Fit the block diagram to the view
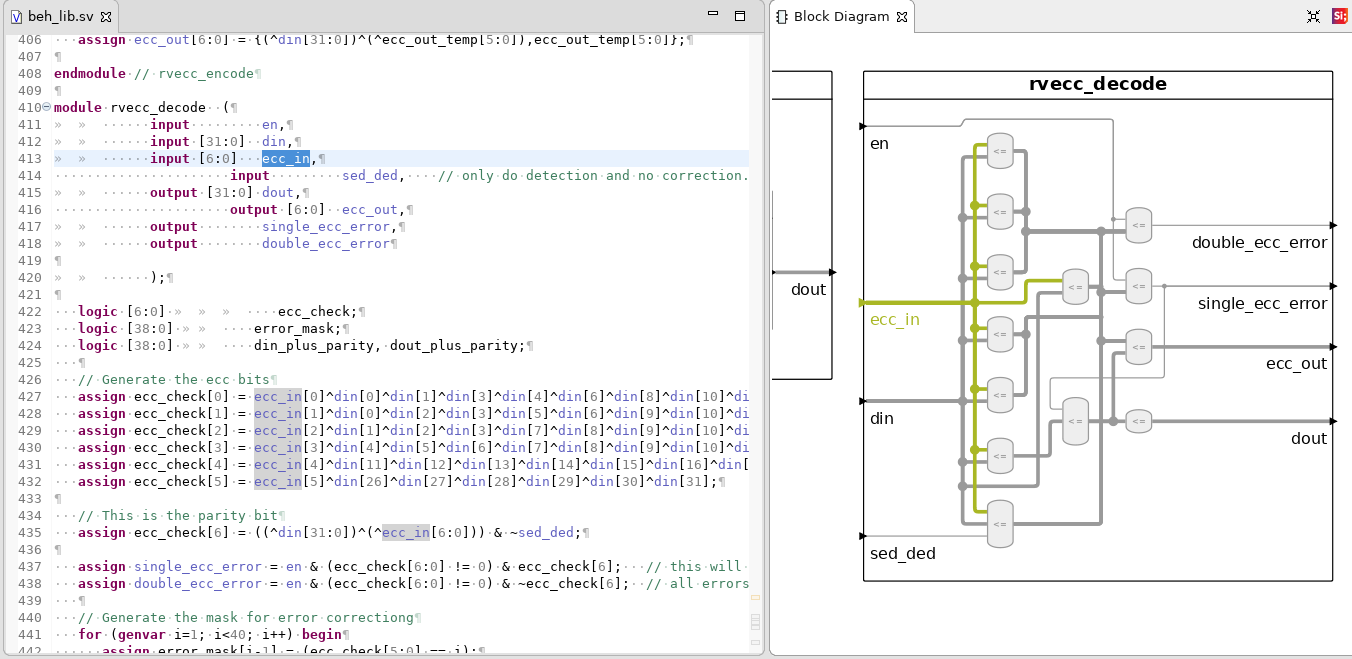Image resolution: width=1352 pixels, height=659 pixels. pyautogui.click(x=1314, y=16)
